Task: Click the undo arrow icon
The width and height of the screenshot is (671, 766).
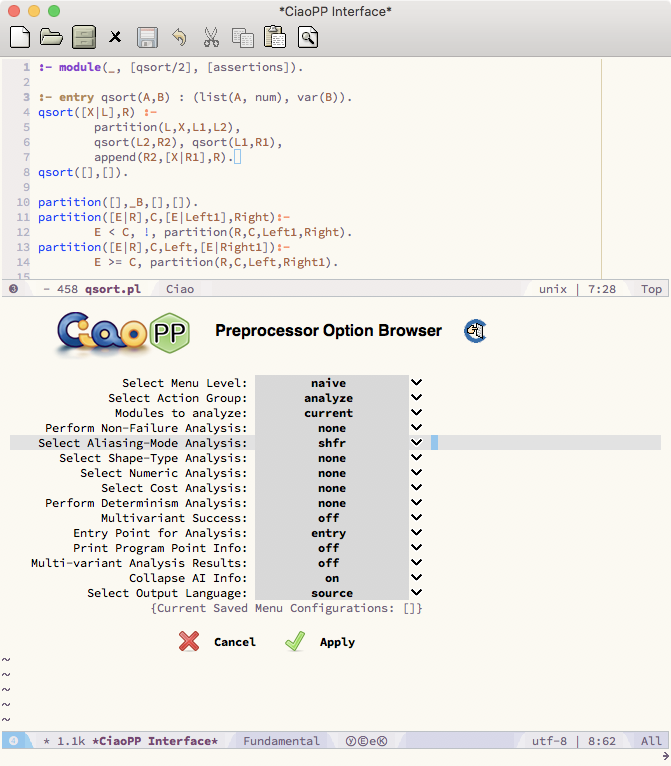Action: (179, 38)
